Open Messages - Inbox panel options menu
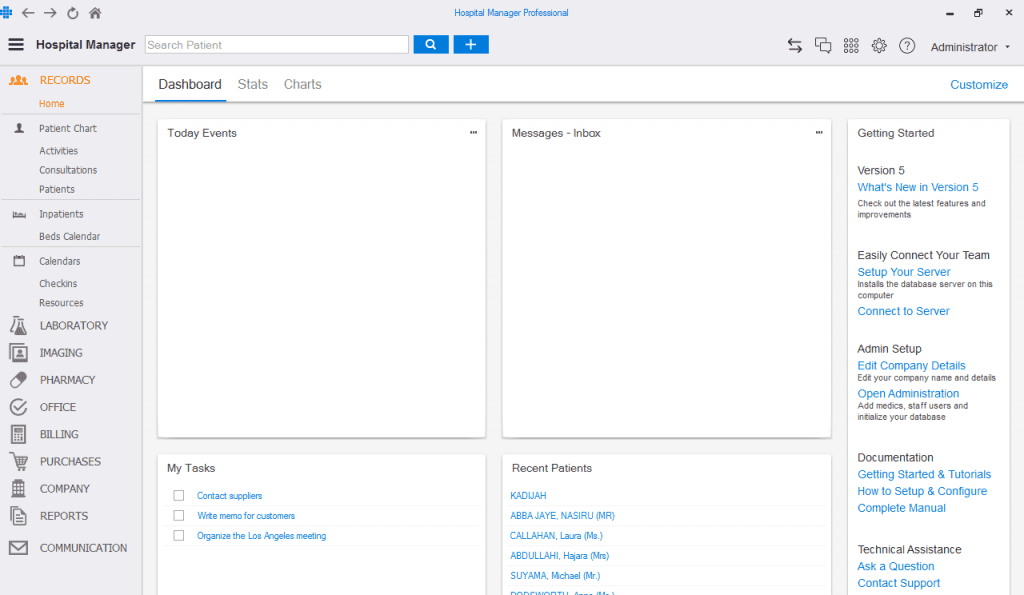Screen dimensions: 1024x595 pyautogui.click(x=818, y=133)
